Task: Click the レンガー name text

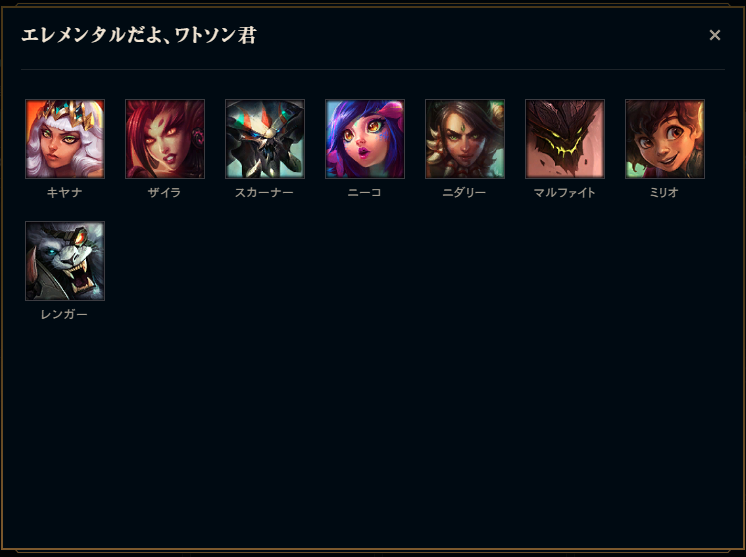Action: pyautogui.click(x=65, y=314)
